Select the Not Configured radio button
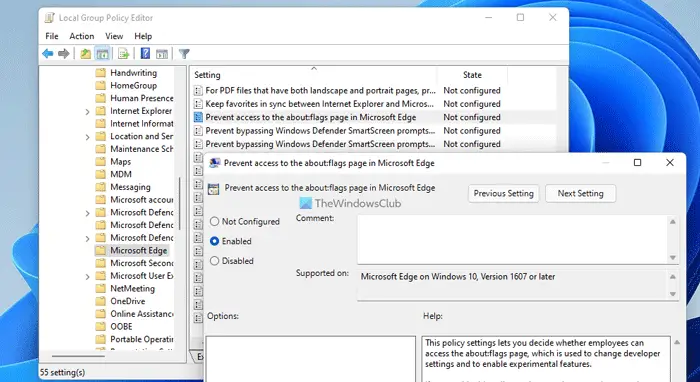 pos(214,221)
